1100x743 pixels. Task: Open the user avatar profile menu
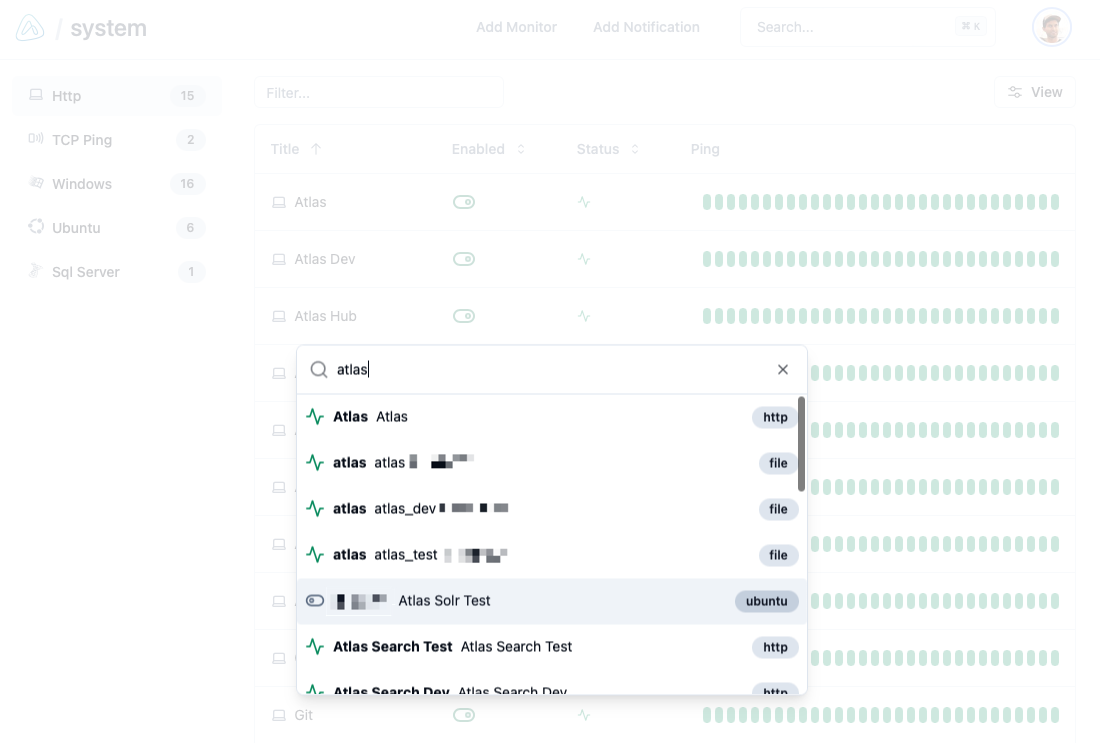(x=1051, y=28)
